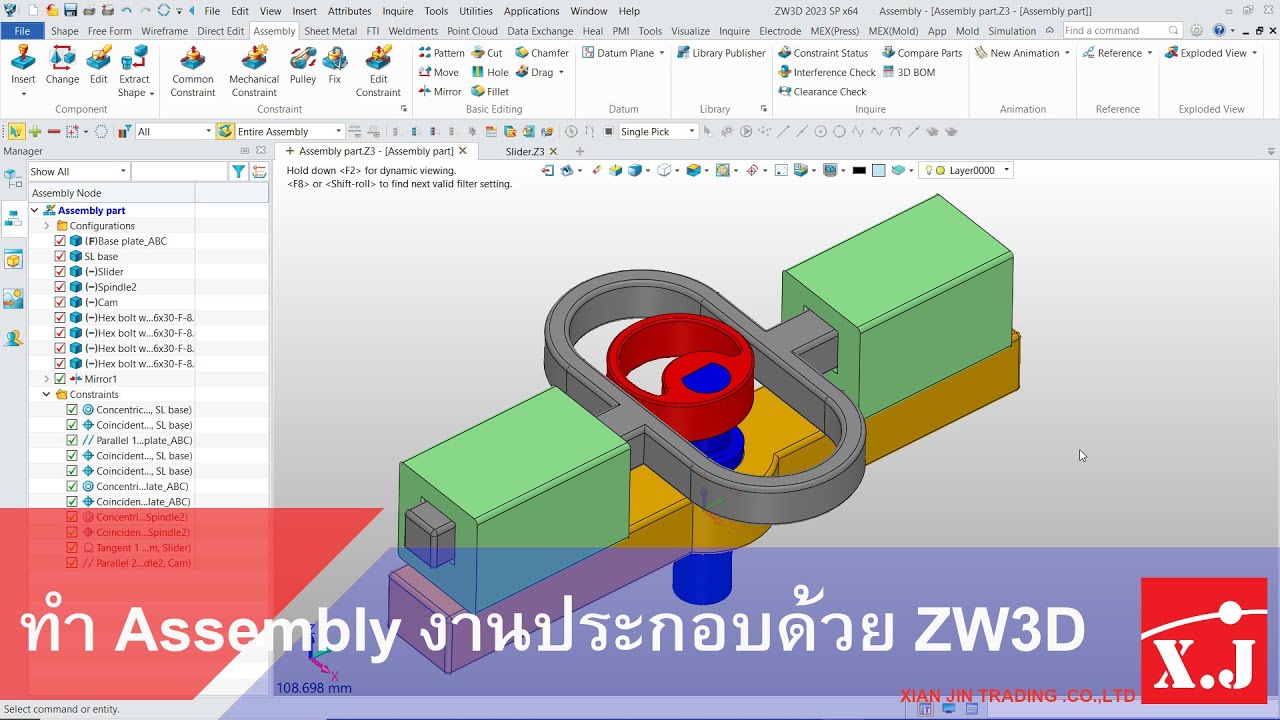Switch to the Slider.Z3 document tab
1280x720 pixels.
click(525, 151)
